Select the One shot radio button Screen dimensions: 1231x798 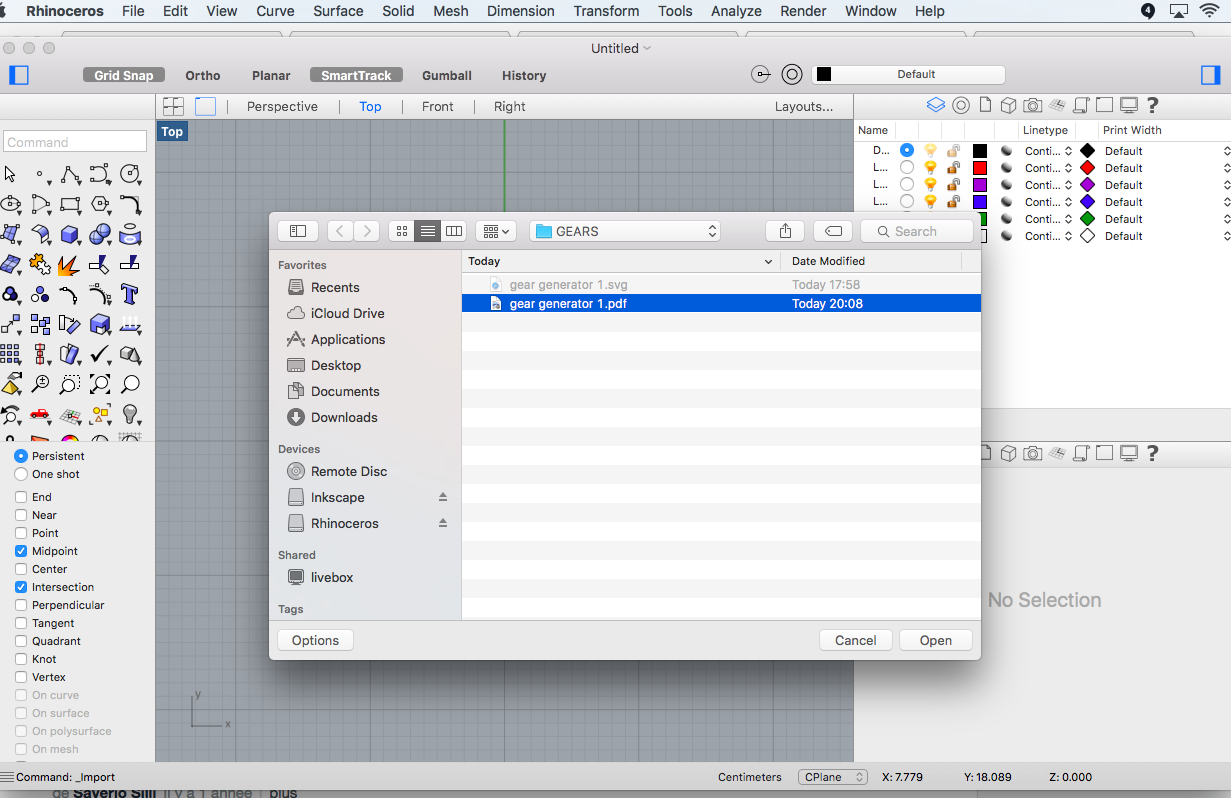point(21,474)
